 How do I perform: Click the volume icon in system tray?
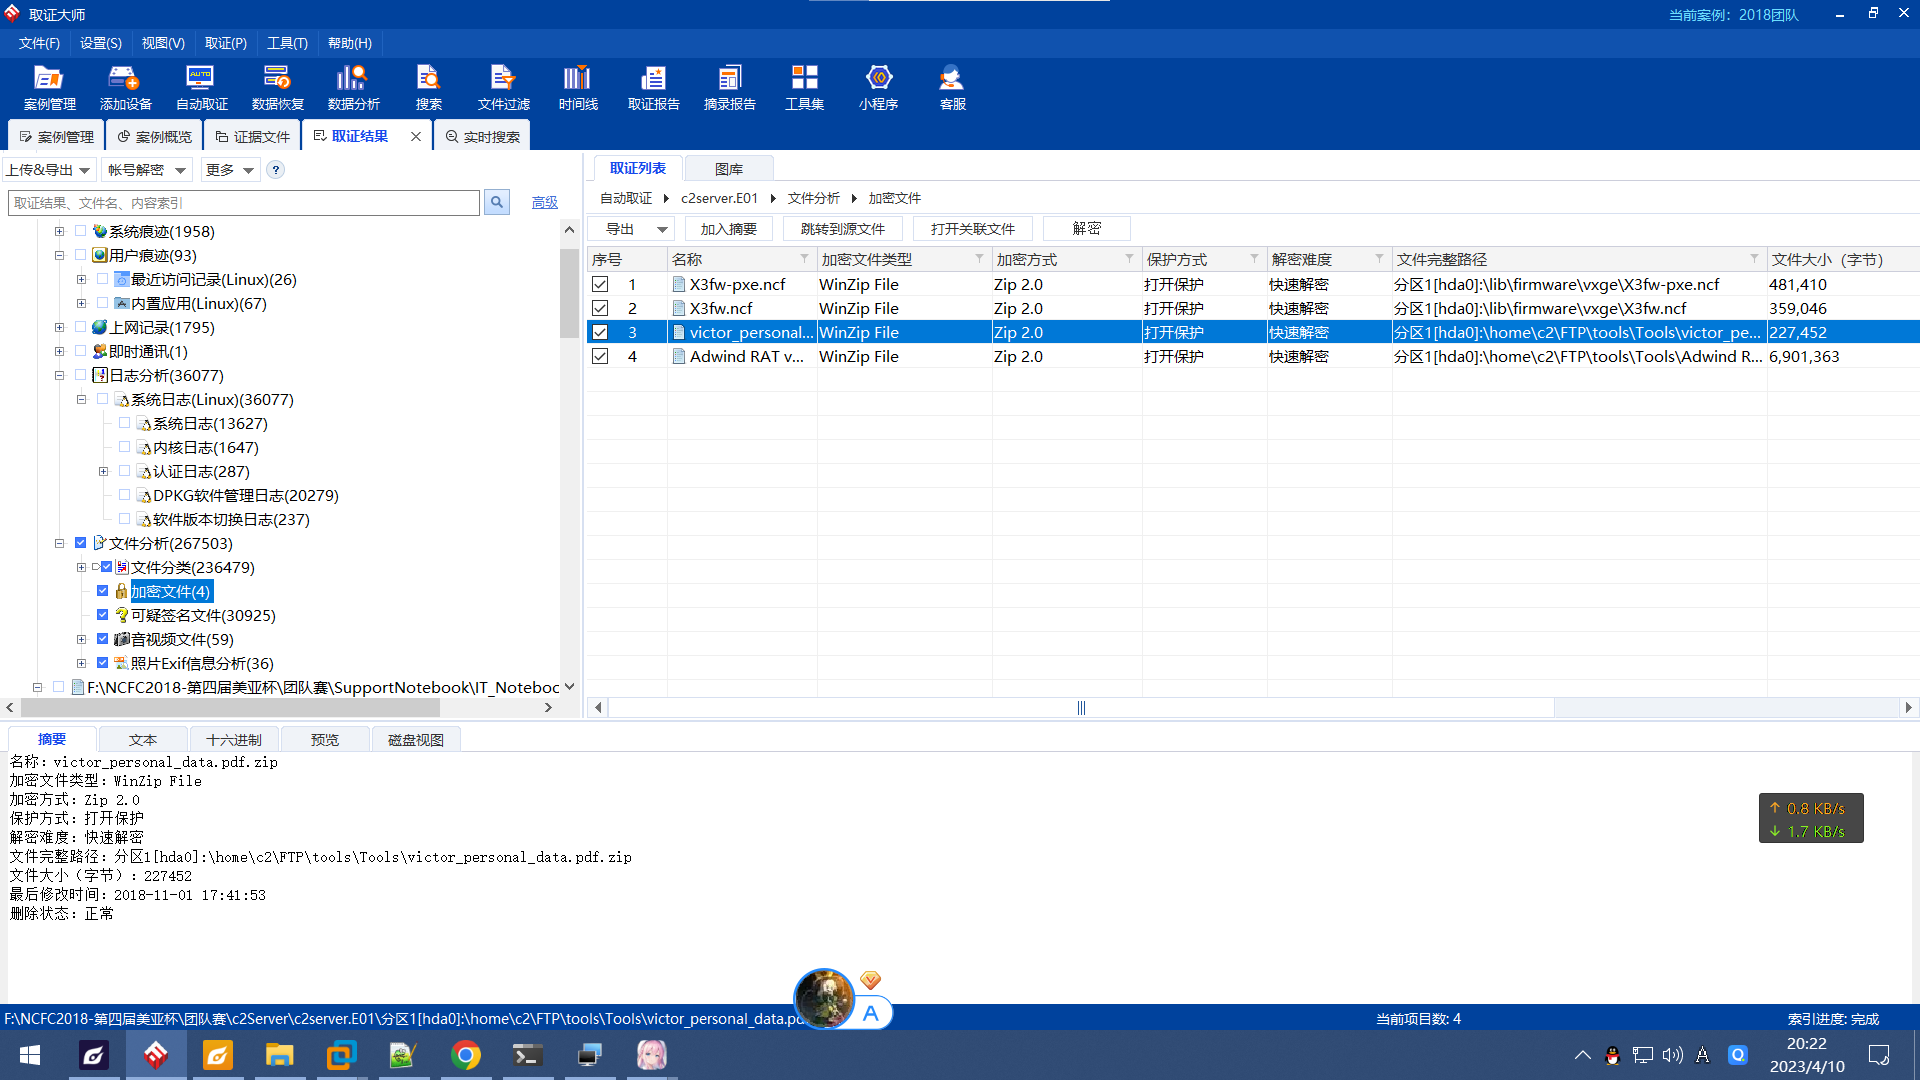[x=1673, y=1055]
